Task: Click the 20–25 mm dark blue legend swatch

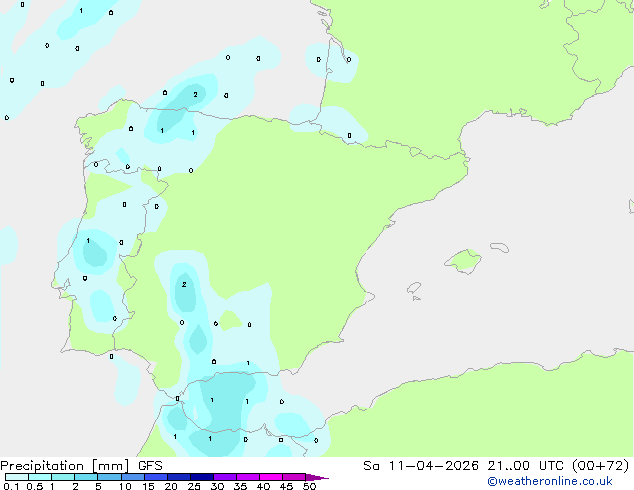Action: 179,477
